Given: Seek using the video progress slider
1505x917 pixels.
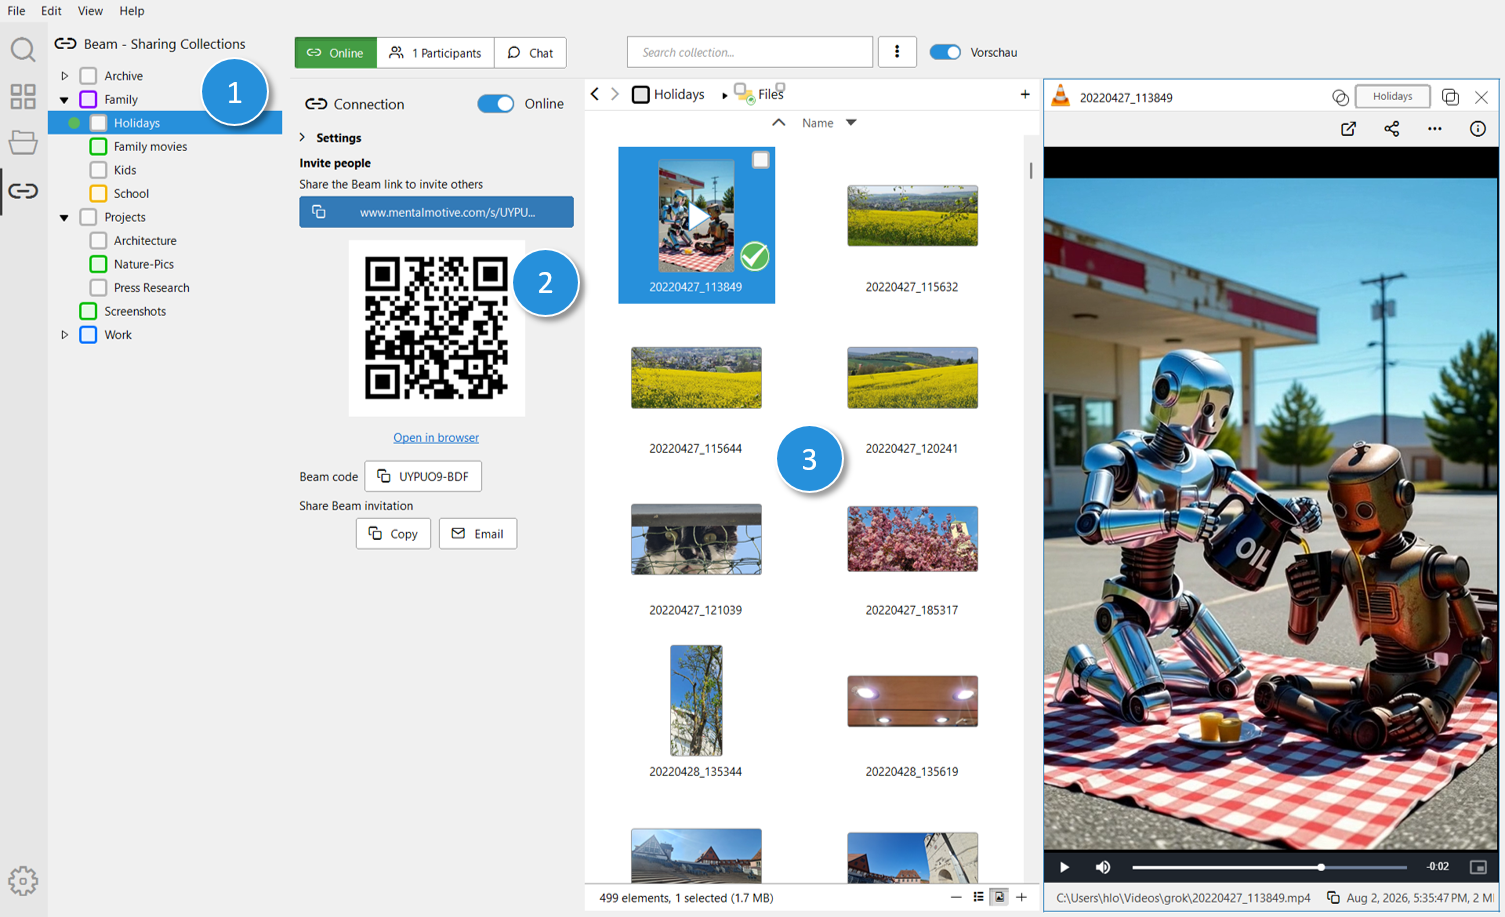Looking at the screenshot, I should (1269, 867).
